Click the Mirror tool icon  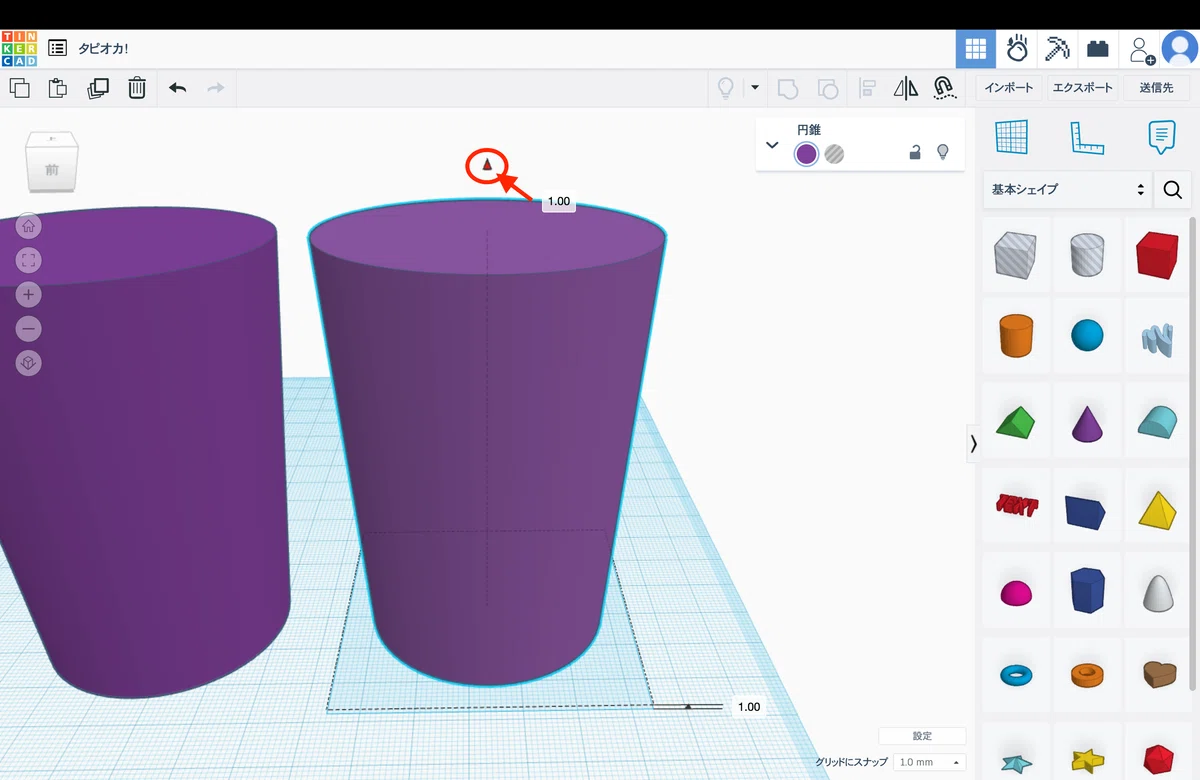coord(906,88)
